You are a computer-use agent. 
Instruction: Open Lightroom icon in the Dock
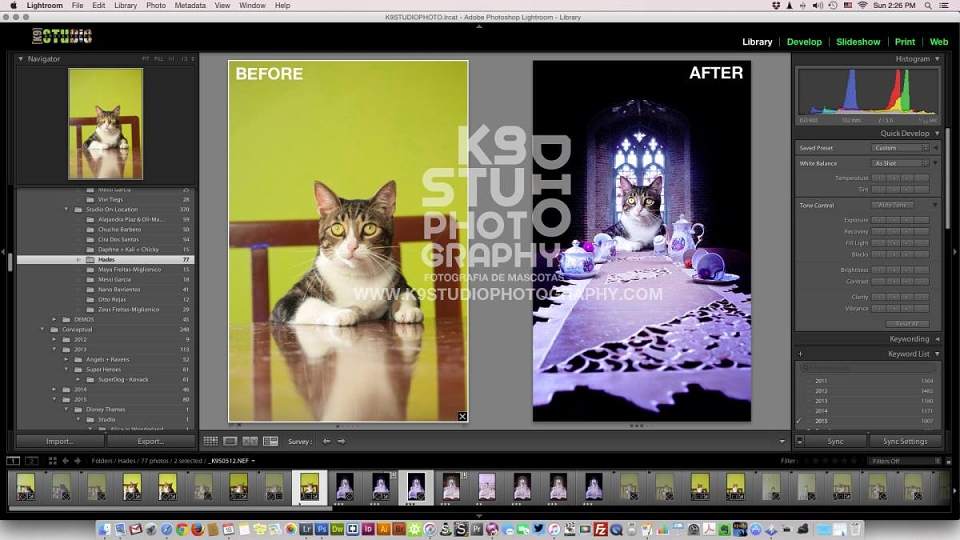[x=306, y=529]
